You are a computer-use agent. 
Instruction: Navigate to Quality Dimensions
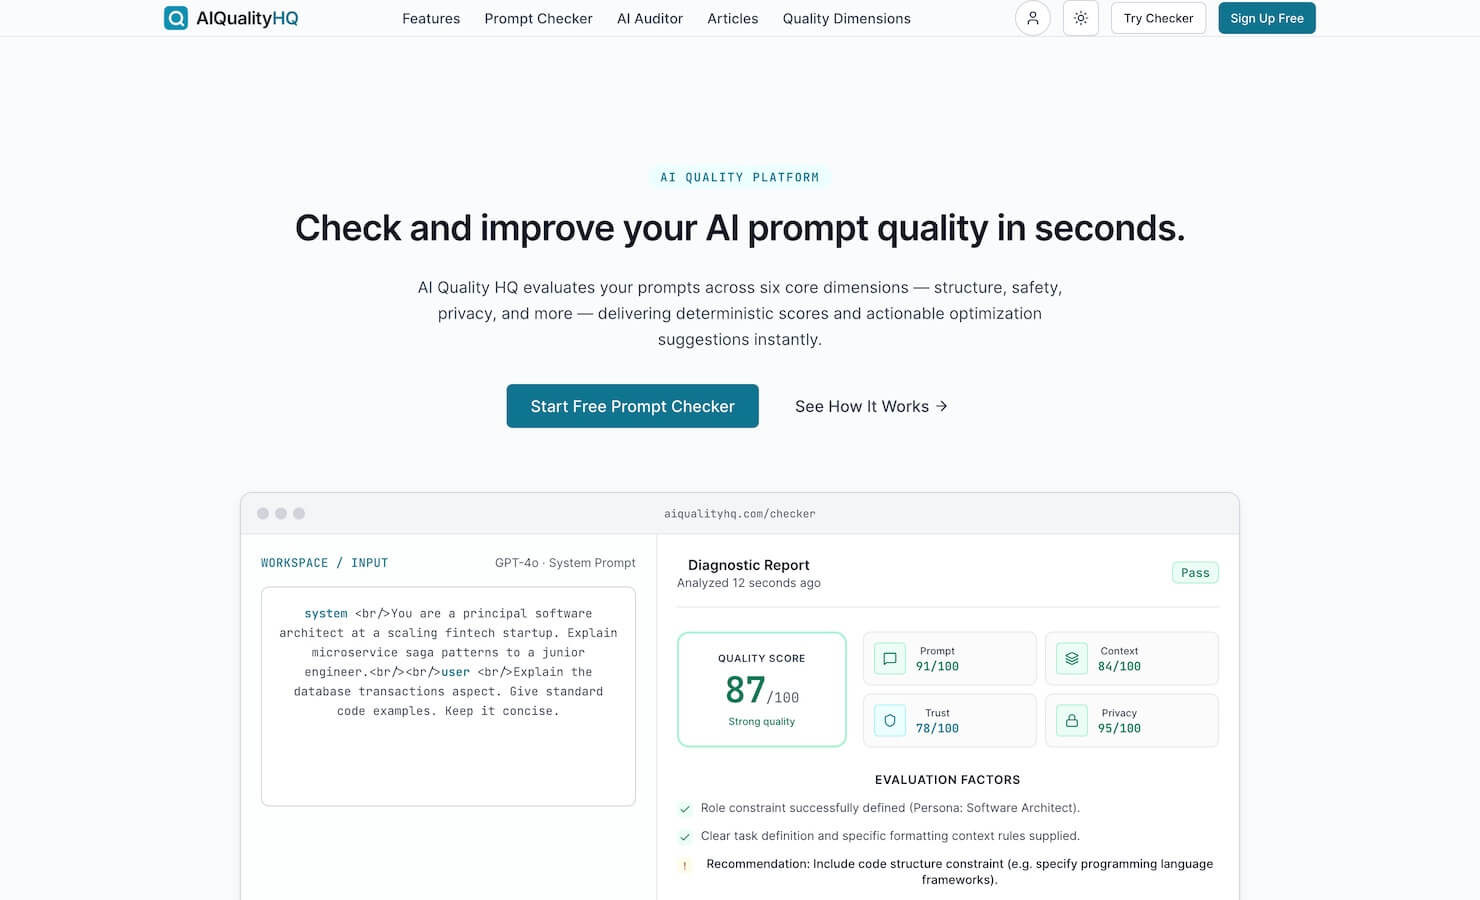click(847, 18)
